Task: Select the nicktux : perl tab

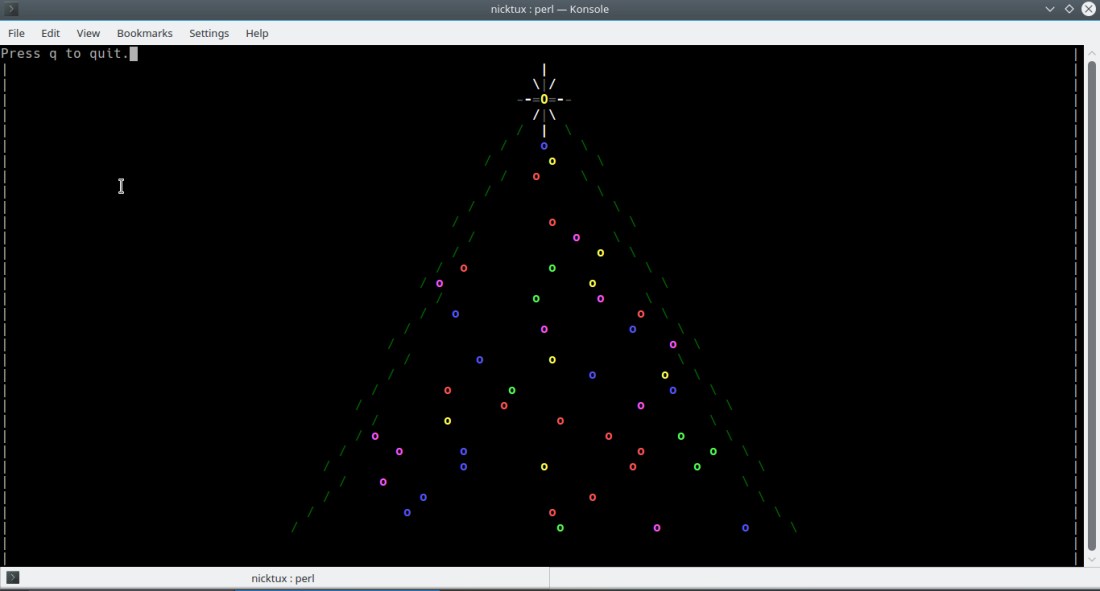Action: point(283,578)
